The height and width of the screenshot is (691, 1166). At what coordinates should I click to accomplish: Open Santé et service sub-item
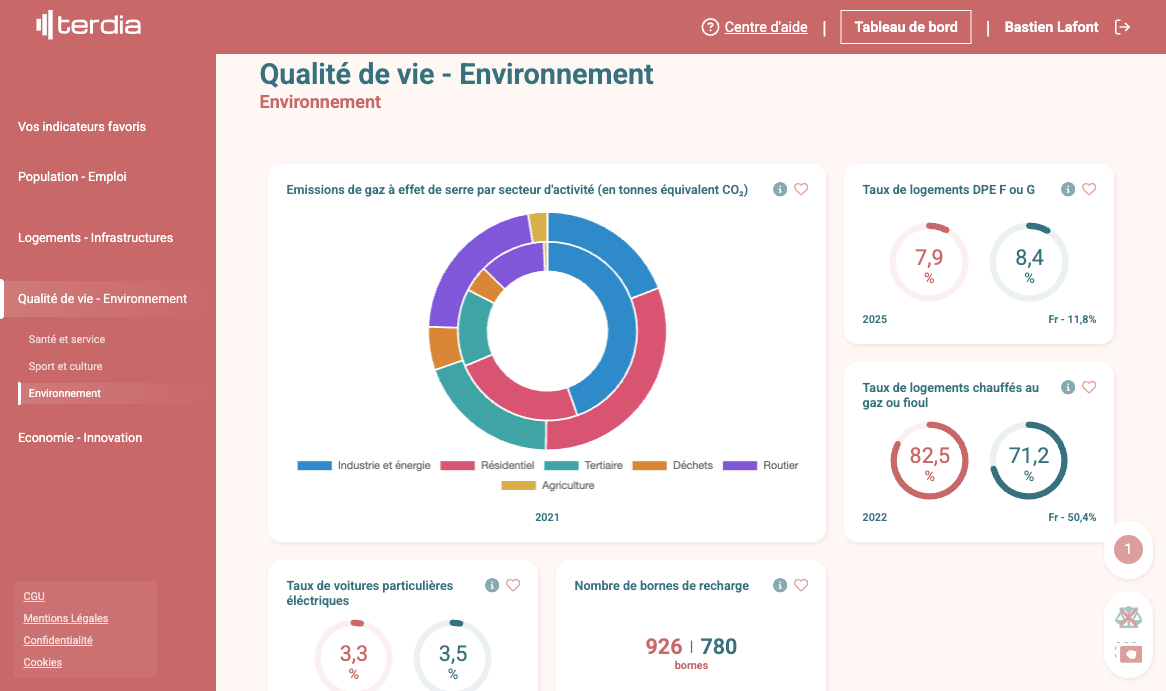pyautogui.click(x=67, y=339)
